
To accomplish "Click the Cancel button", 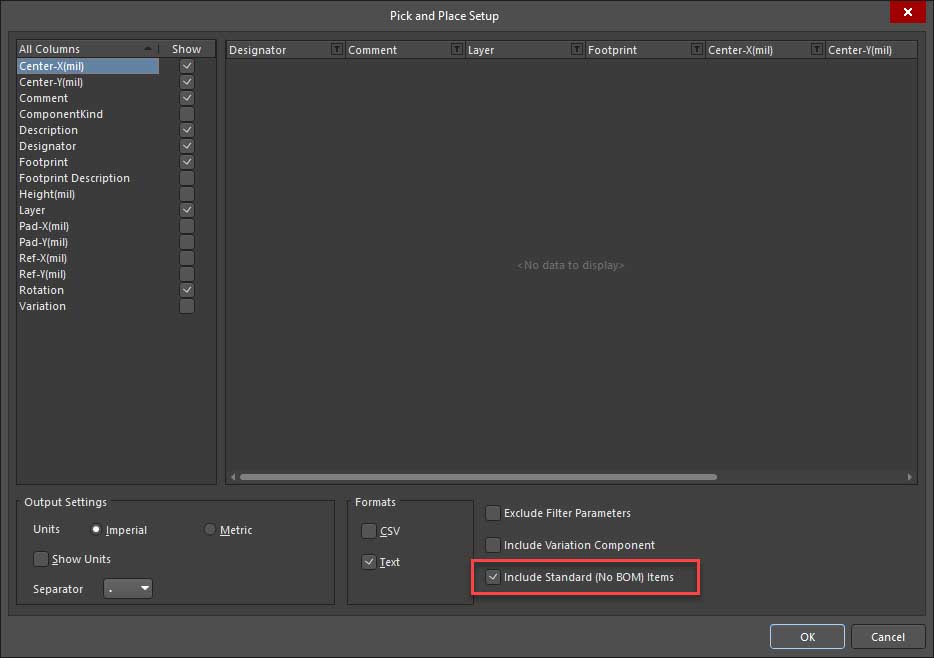I will (887, 637).
